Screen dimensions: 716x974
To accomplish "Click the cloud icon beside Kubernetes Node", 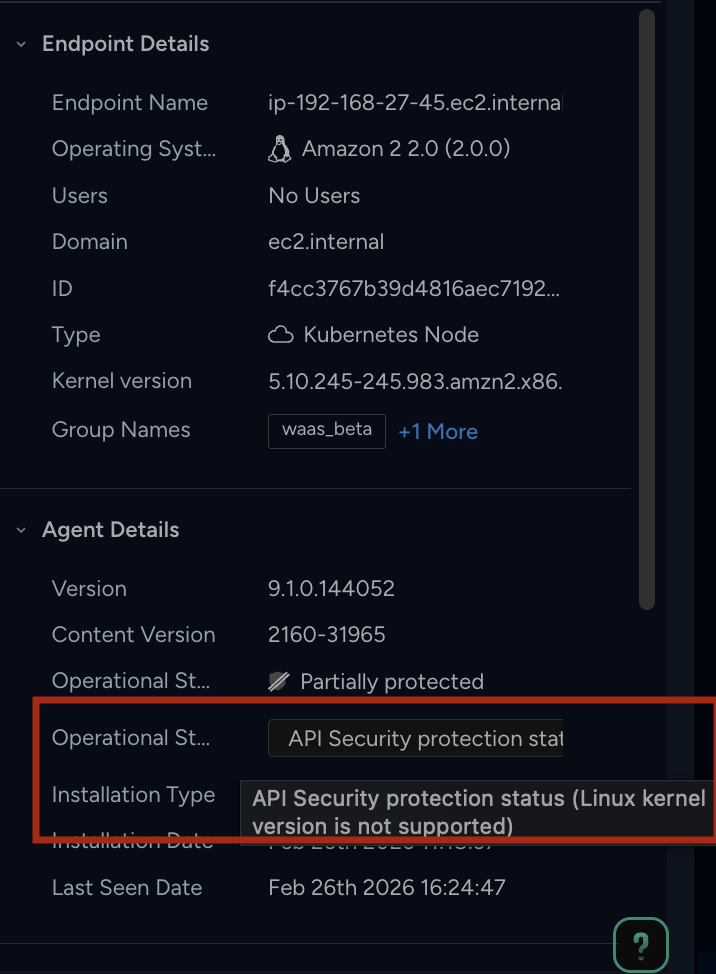I will click(x=280, y=335).
